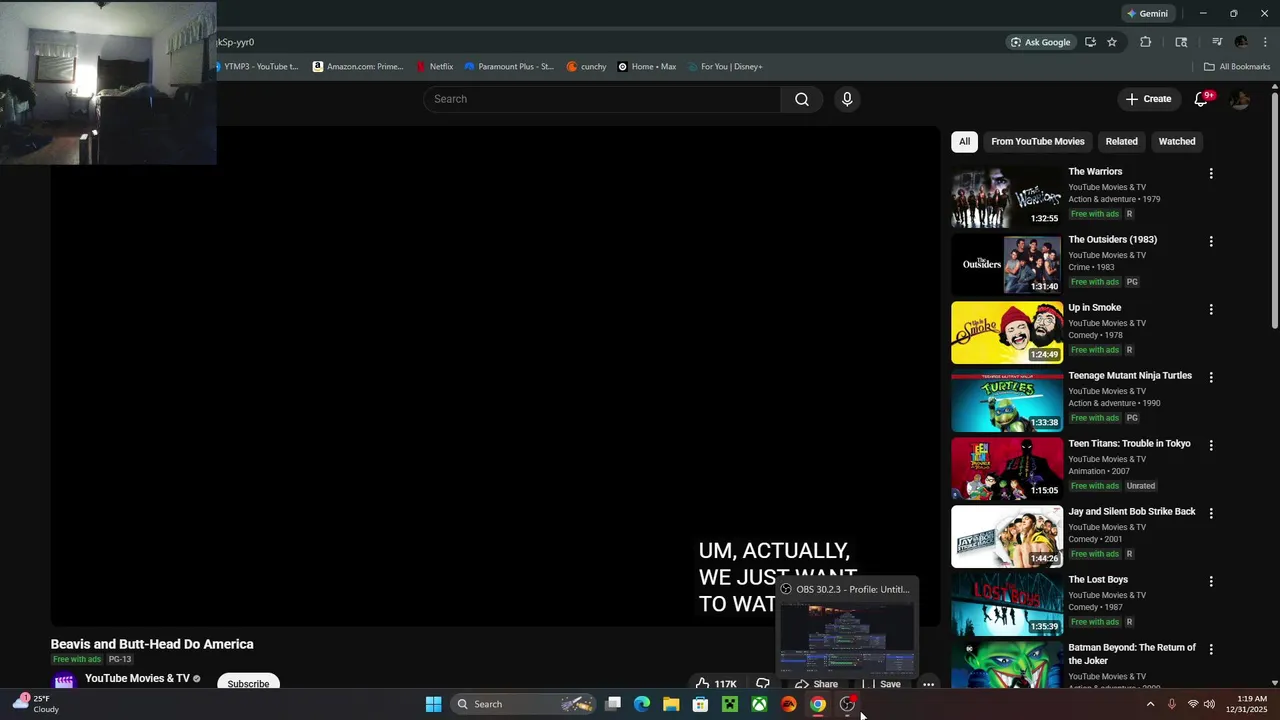This screenshot has height=720, width=1280.
Task: Open more actions ellipsis under video
Action: pyautogui.click(x=928, y=684)
